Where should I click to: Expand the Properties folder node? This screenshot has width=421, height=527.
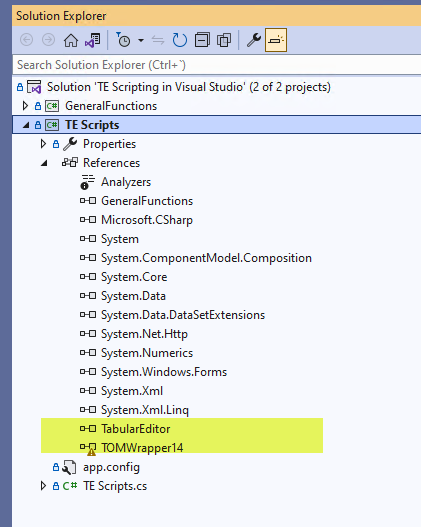tap(43, 144)
